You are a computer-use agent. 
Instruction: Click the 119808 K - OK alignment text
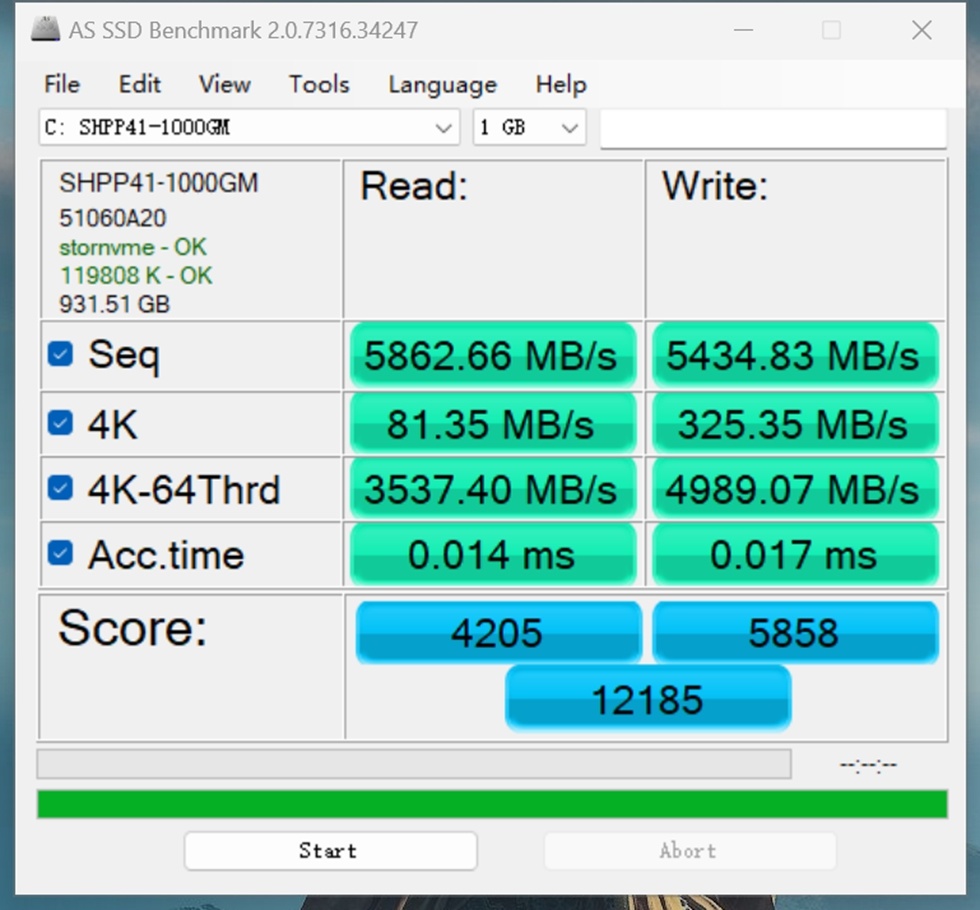[136, 276]
